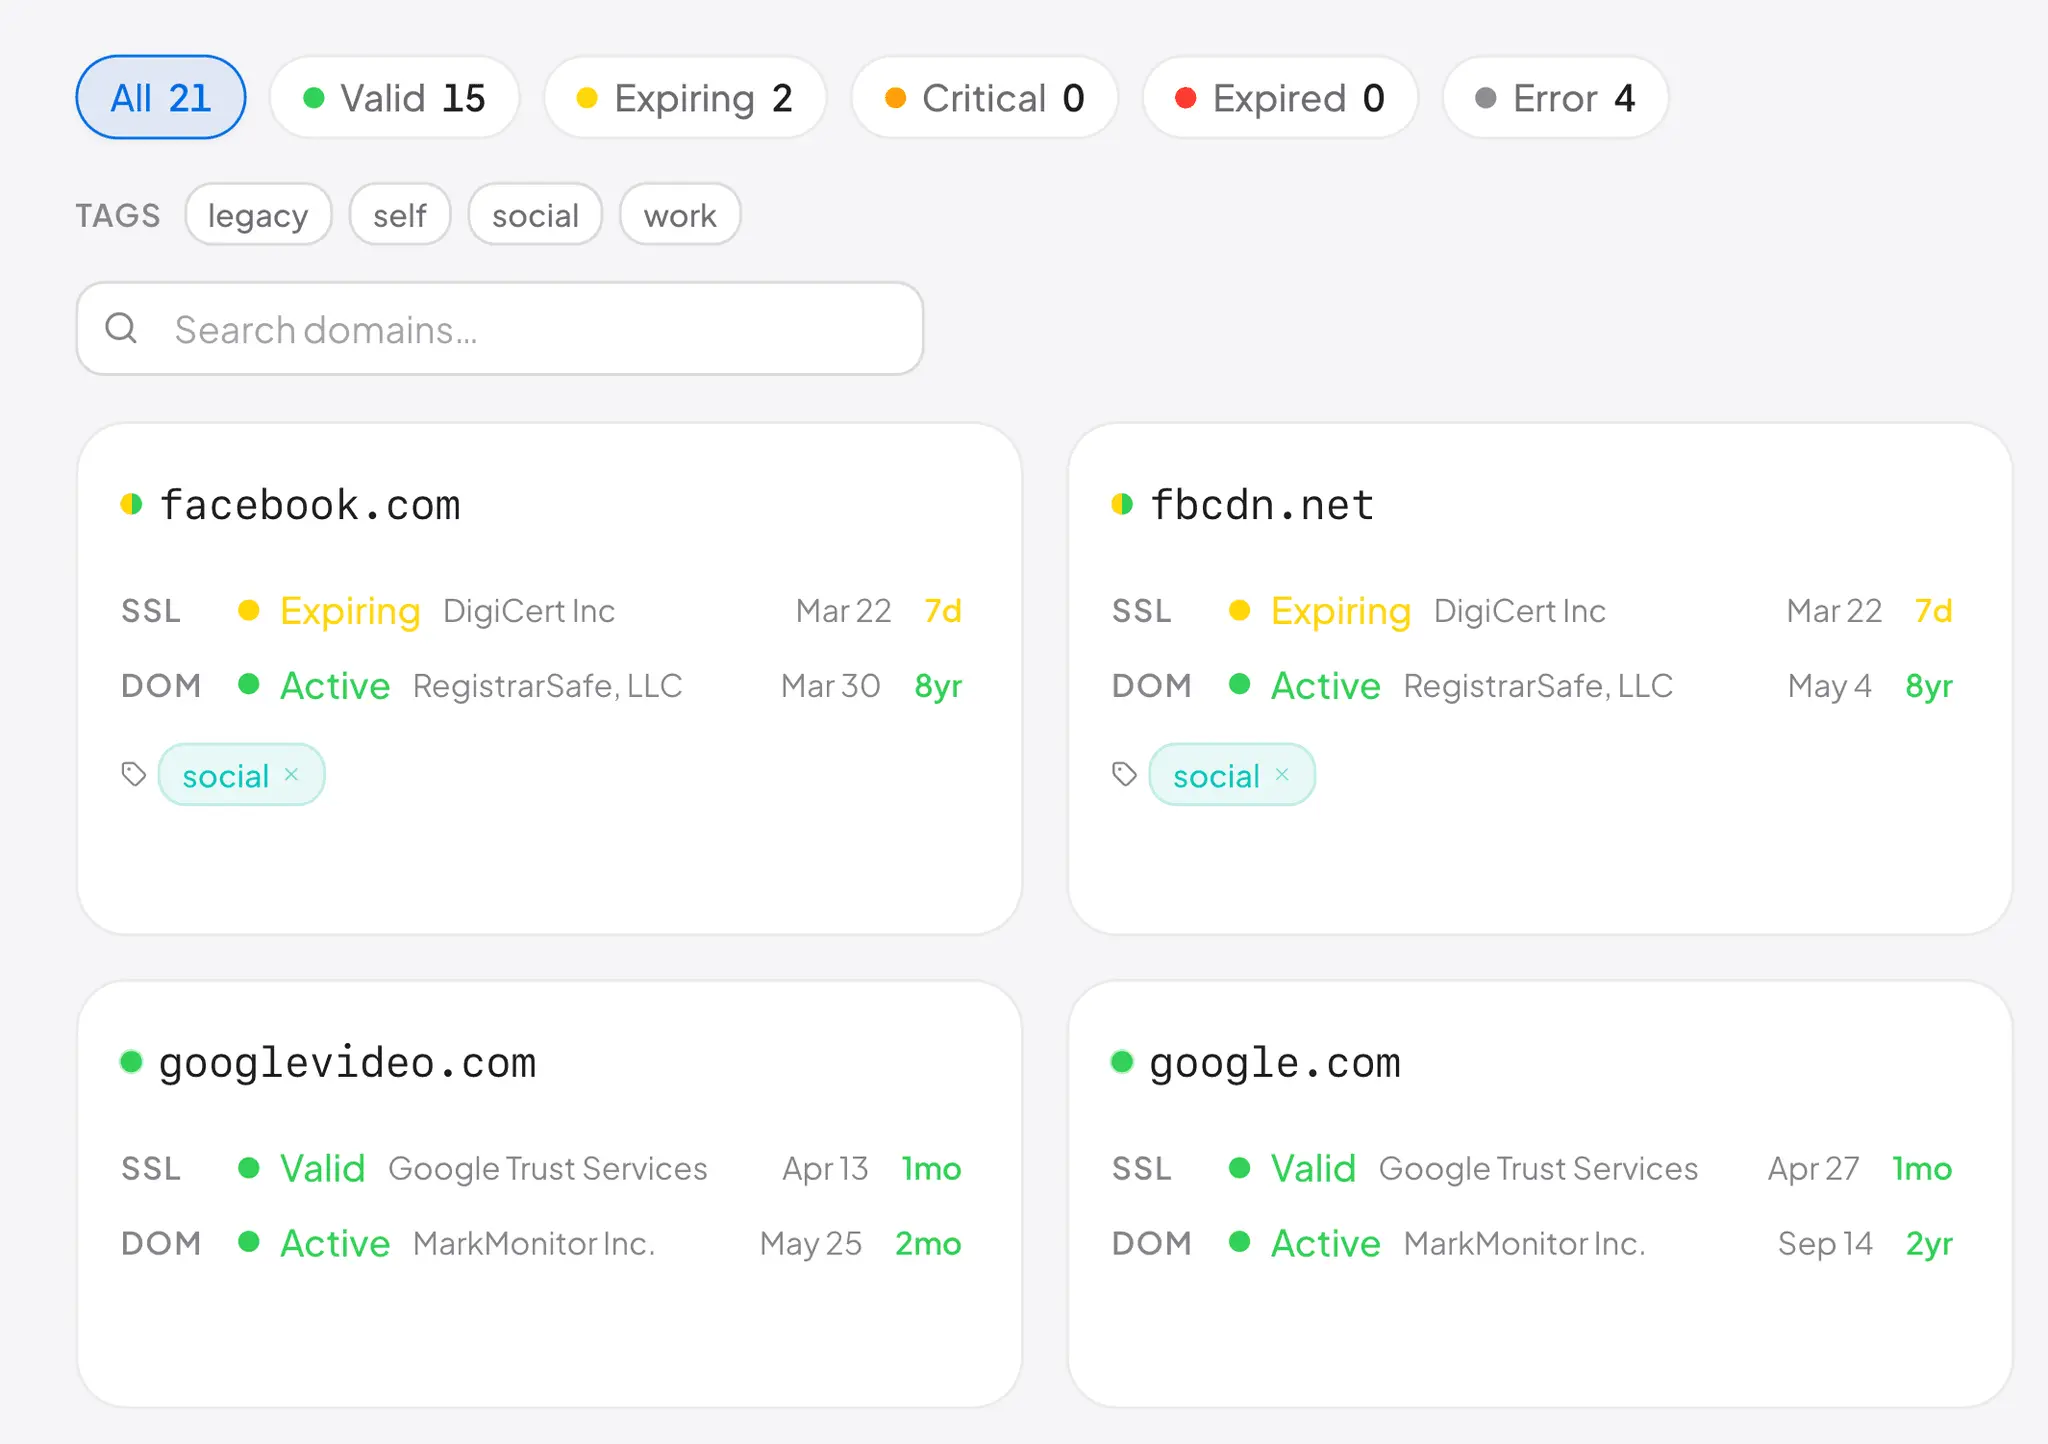Screen dimensions: 2048x1444
Task: Click MarkMonitor Inc. on google.com card
Action: coord(1525,1243)
